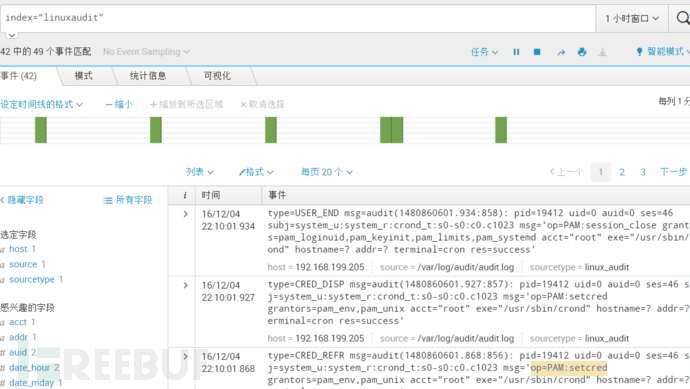Open the 格式 dropdown

(256, 172)
